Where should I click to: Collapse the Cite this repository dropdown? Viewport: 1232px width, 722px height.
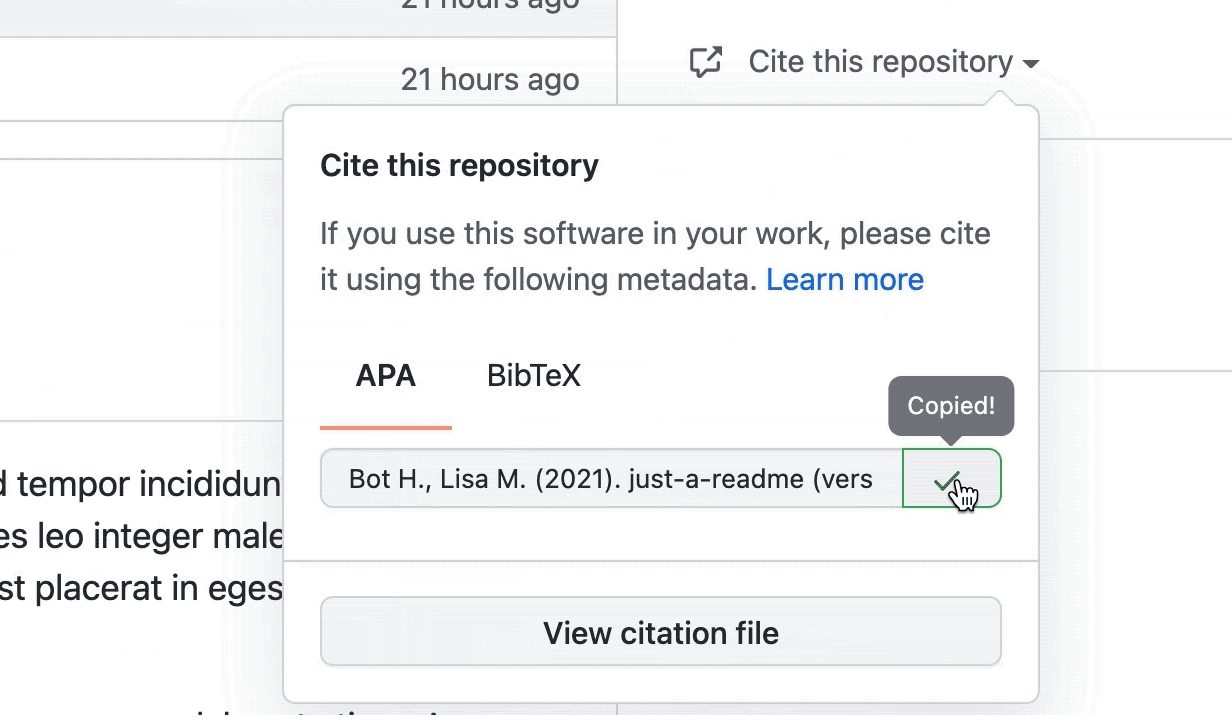tap(894, 62)
